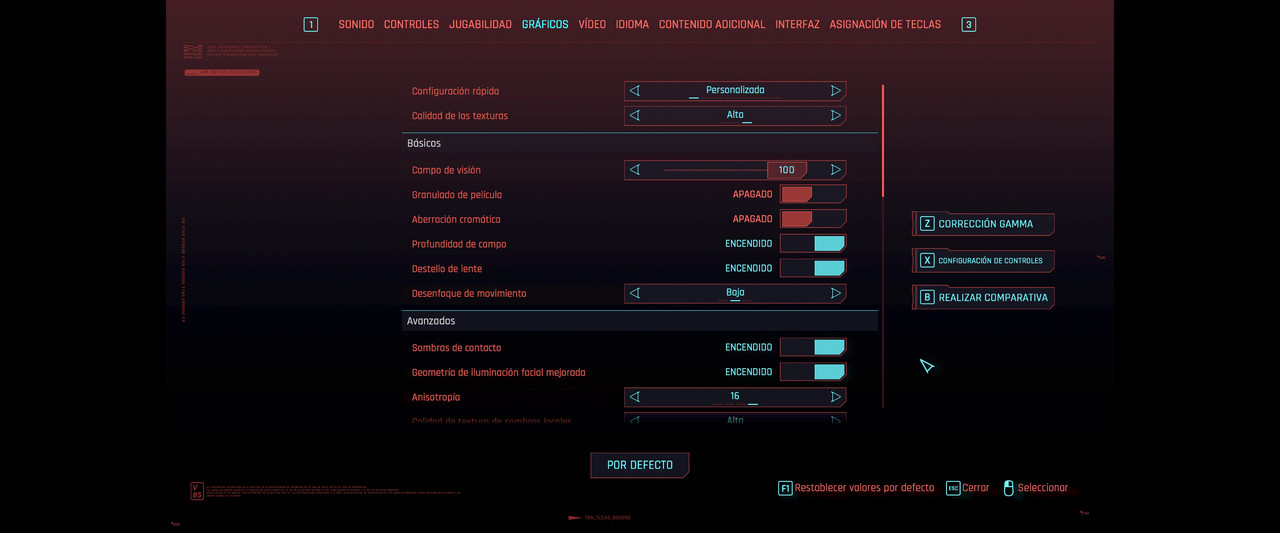The height and width of the screenshot is (533, 1280).
Task: Click the Anisotropía value 16
Action: coord(735,396)
